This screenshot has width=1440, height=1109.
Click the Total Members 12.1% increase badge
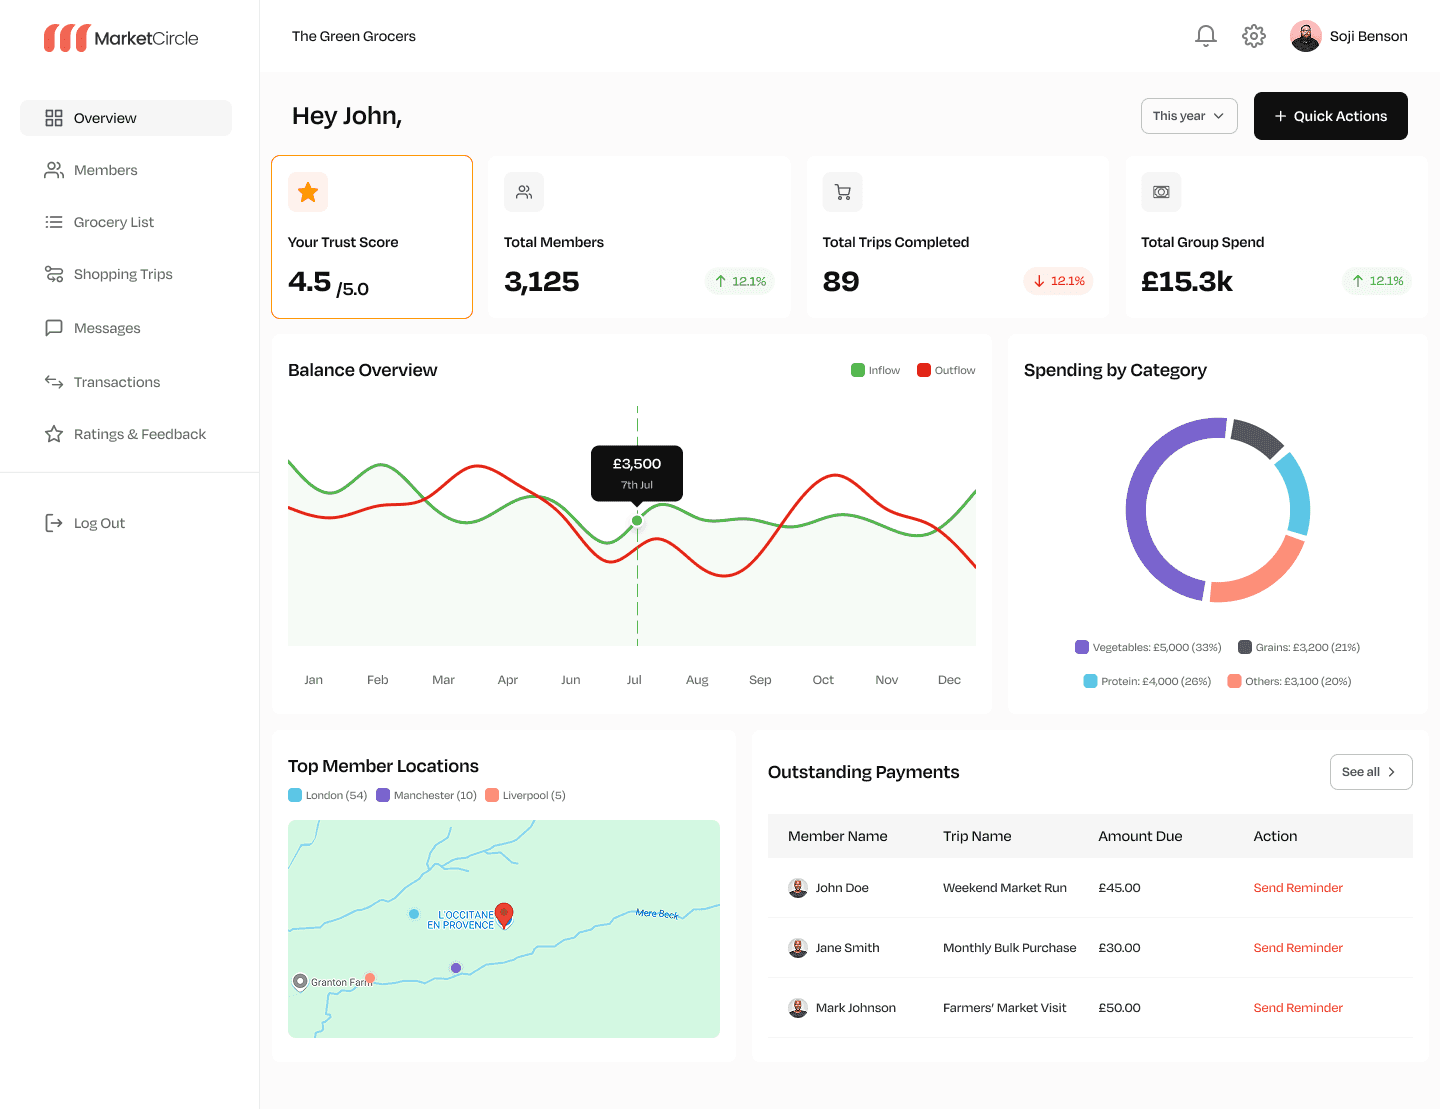740,281
